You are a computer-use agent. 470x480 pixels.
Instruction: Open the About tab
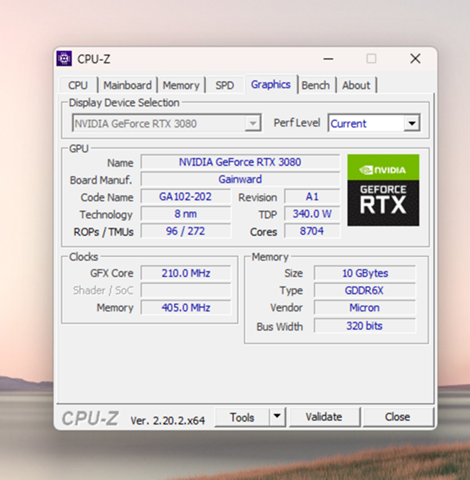tap(356, 85)
